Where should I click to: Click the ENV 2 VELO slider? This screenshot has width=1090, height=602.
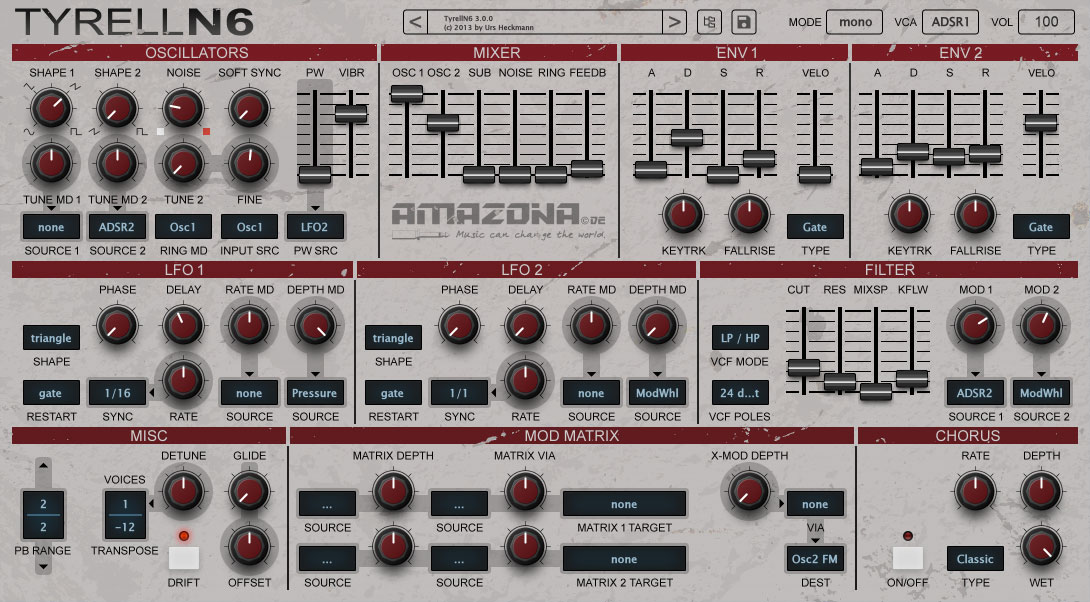(x=1041, y=123)
